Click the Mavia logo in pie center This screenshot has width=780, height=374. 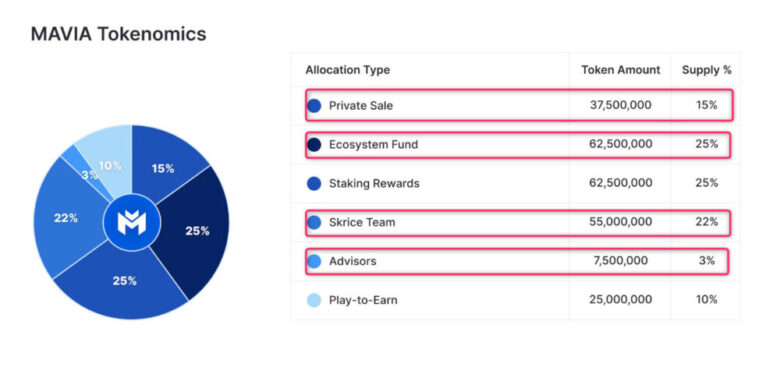coord(132,222)
